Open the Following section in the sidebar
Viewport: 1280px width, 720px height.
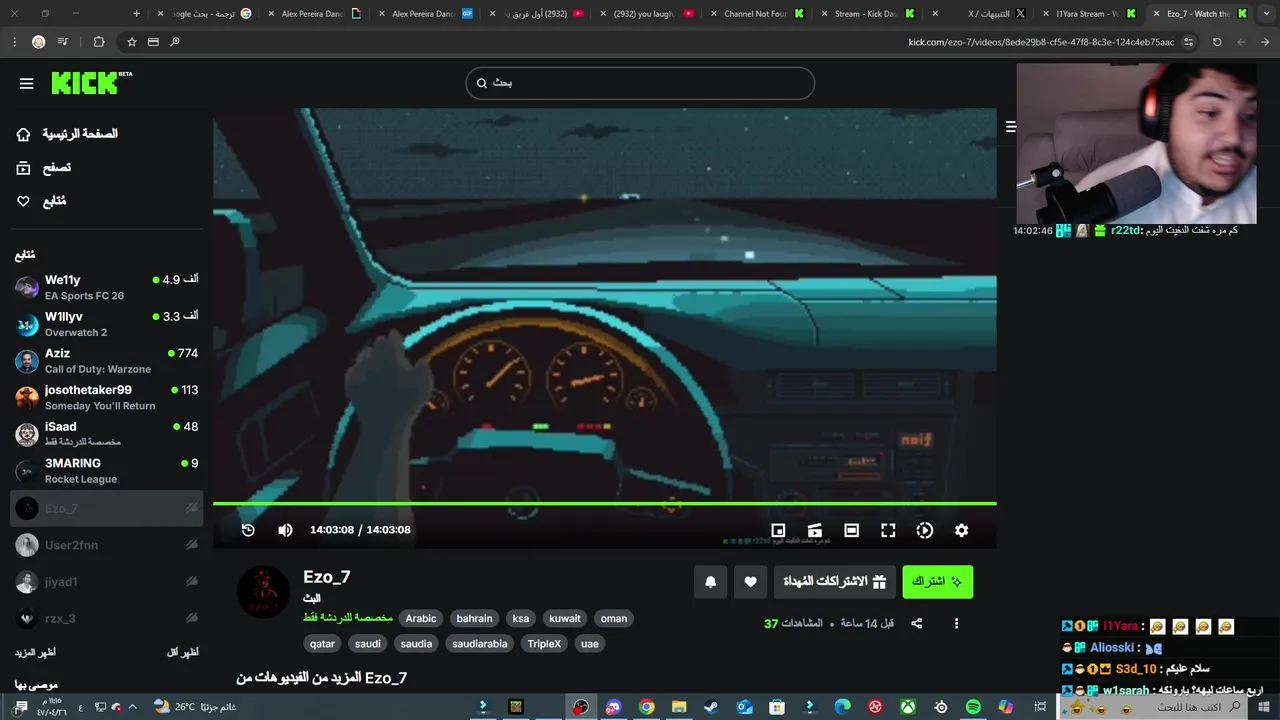[x=42, y=201]
